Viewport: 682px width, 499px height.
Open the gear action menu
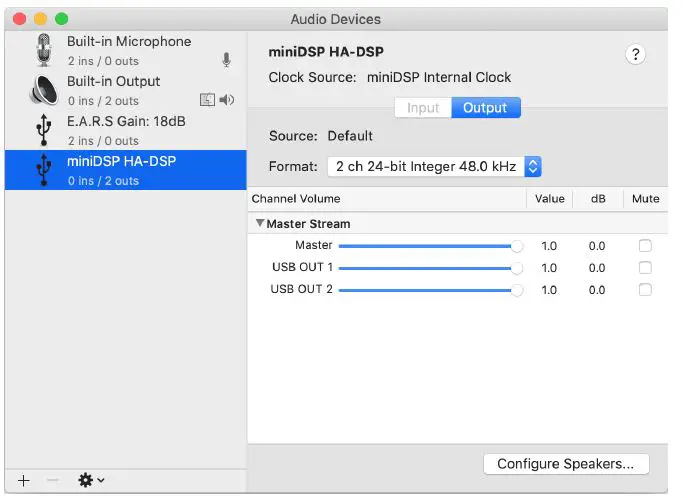click(x=91, y=480)
